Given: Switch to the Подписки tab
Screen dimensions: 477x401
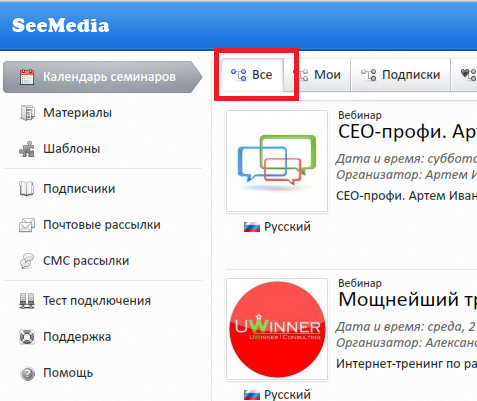Looking at the screenshot, I should tap(401, 75).
